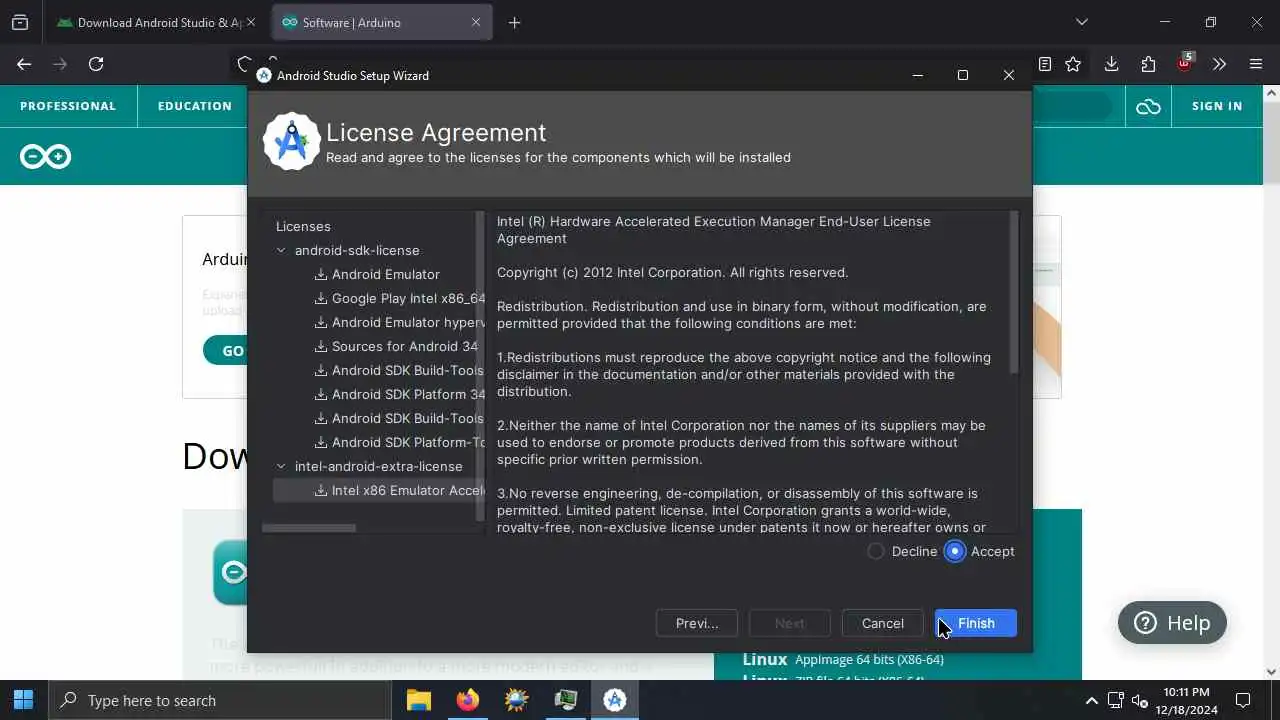Image resolution: width=1280 pixels, height=720 pixels.
Task: Open the notifications center icon
Action: coord(1243,700)
